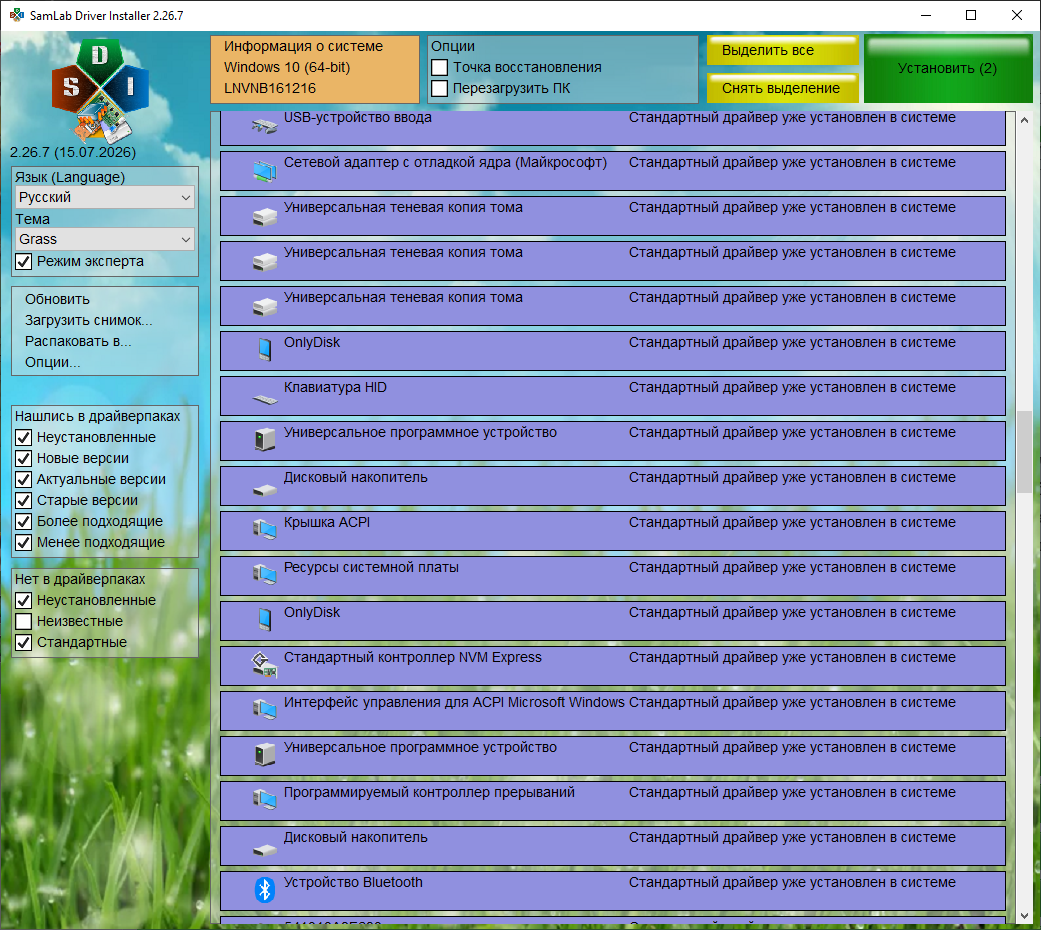Select Крышка ACPI row text
The image size is (1041, 930).
coord(327,522)
